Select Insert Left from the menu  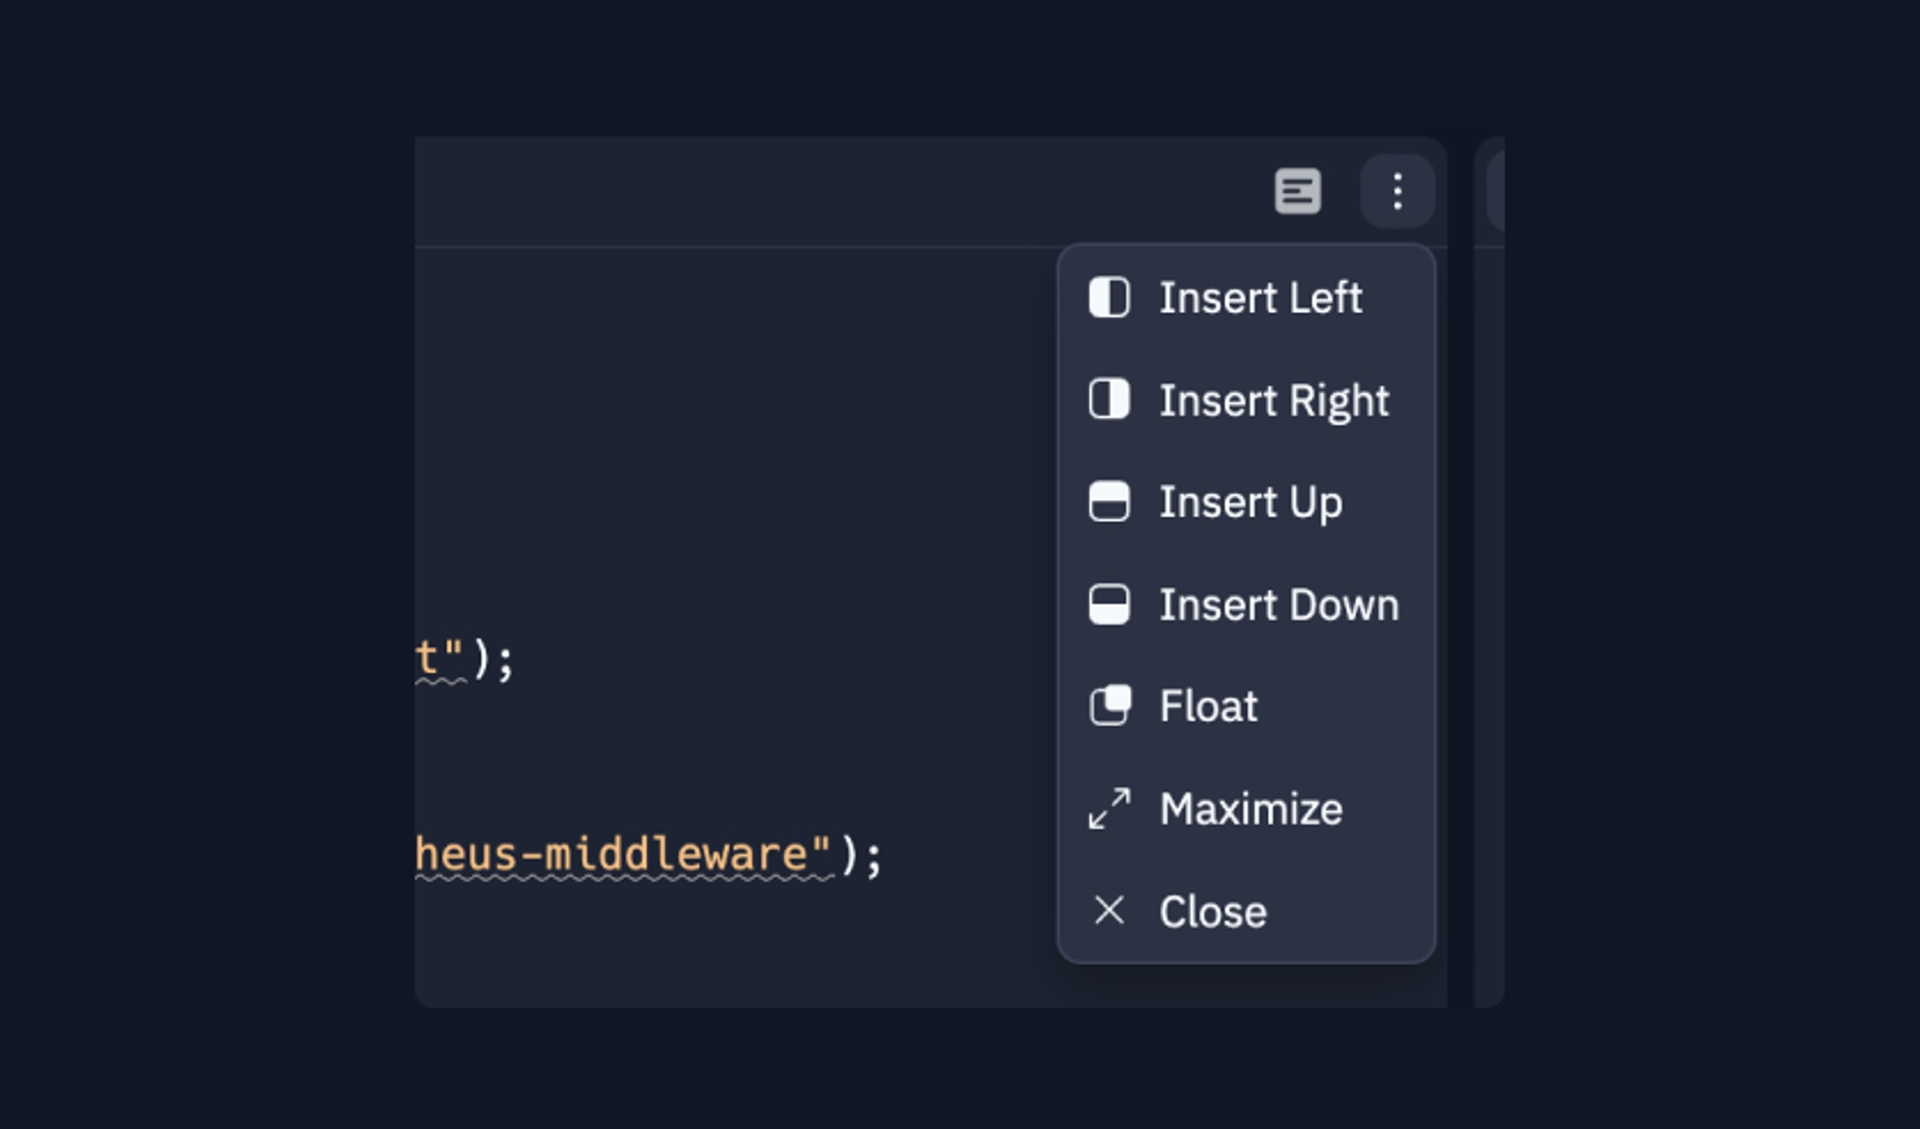pos(1260,297)
